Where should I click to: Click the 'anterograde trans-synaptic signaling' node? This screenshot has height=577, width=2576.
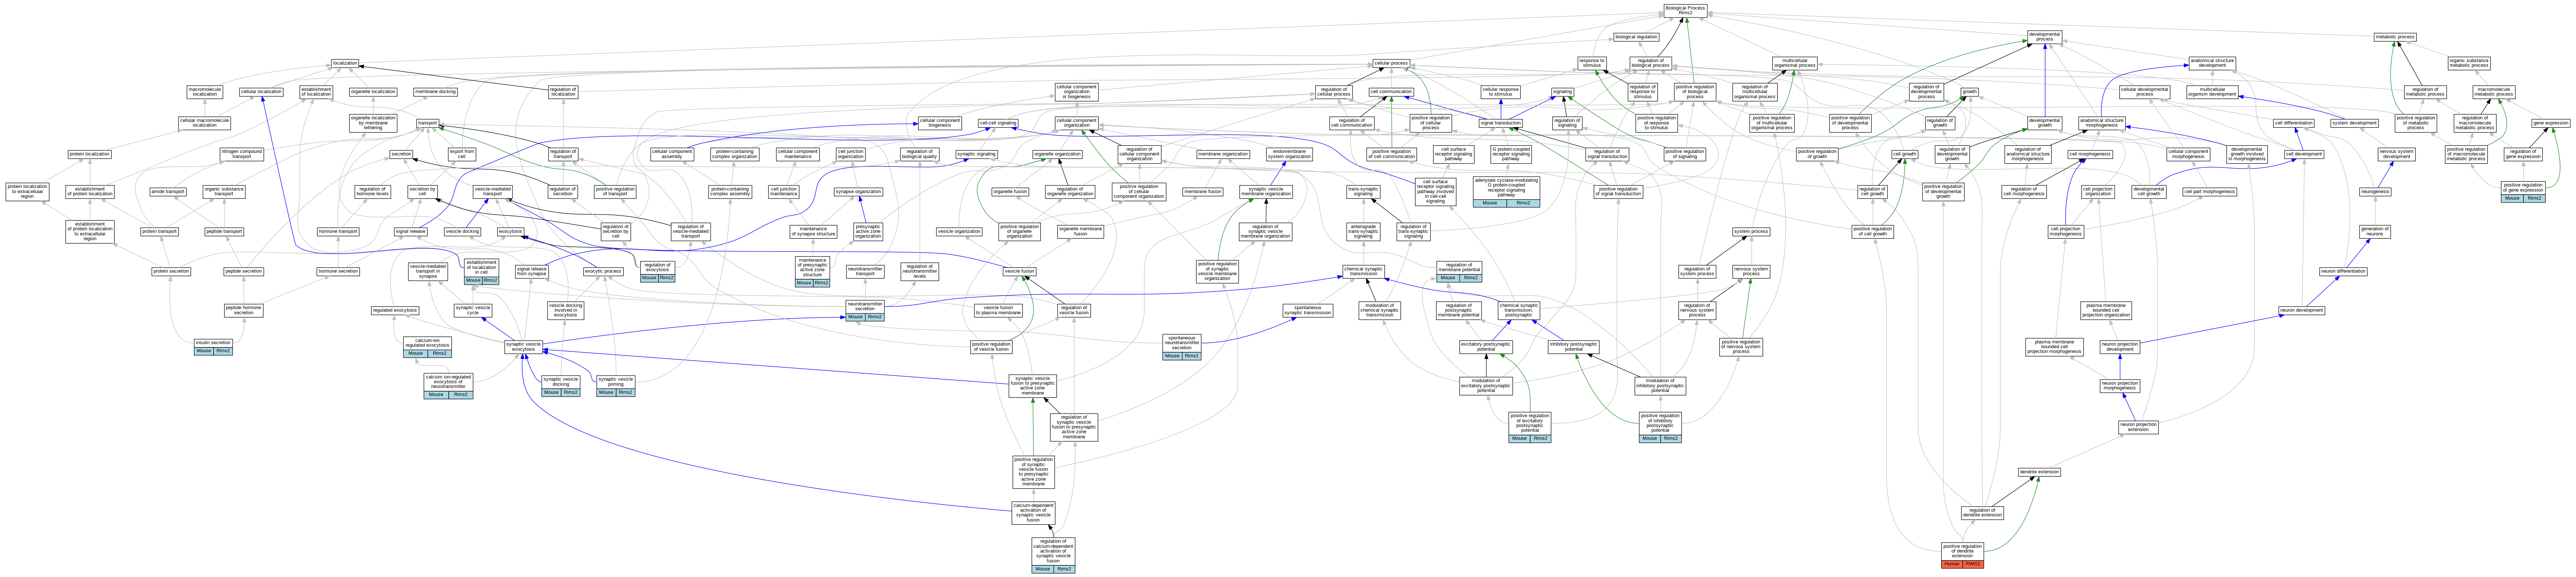[x=1363, y=231]
